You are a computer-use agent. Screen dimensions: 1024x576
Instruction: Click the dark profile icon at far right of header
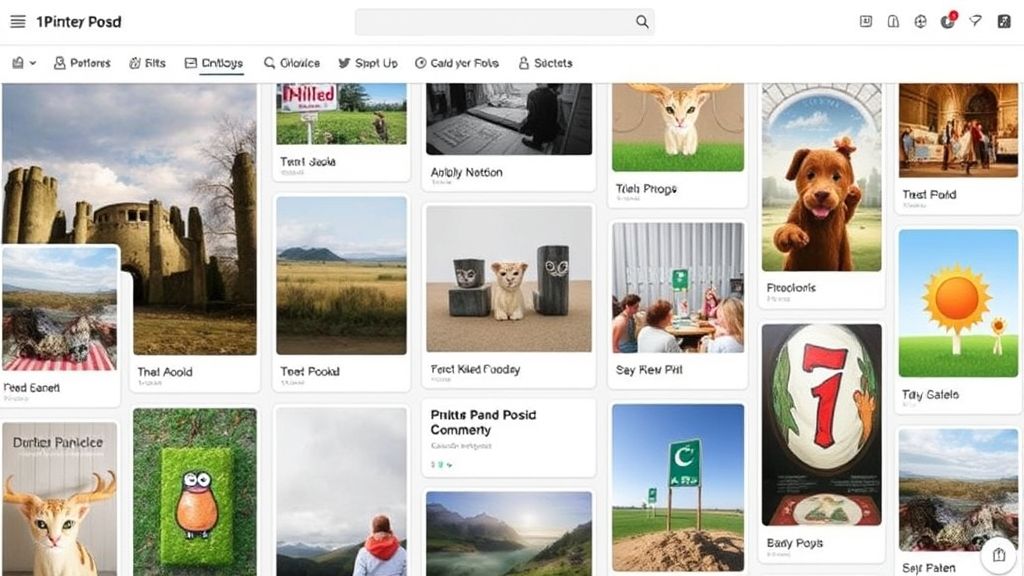click(x=1004, y=22)
